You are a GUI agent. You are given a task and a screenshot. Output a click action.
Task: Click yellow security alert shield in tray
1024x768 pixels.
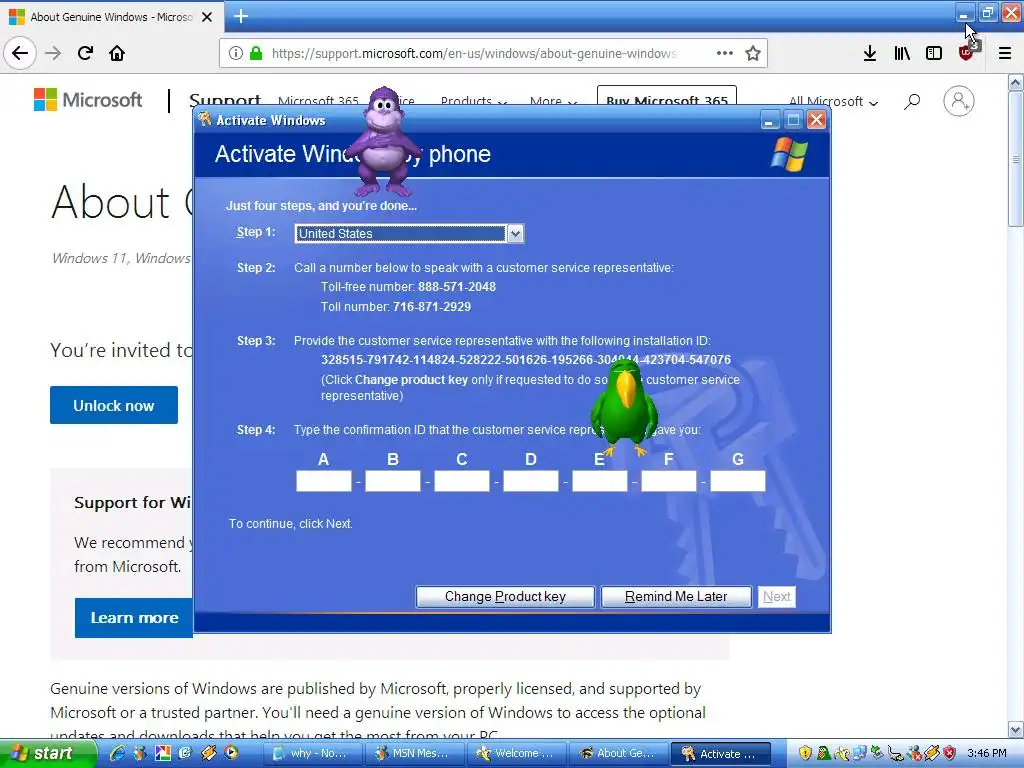806,753
